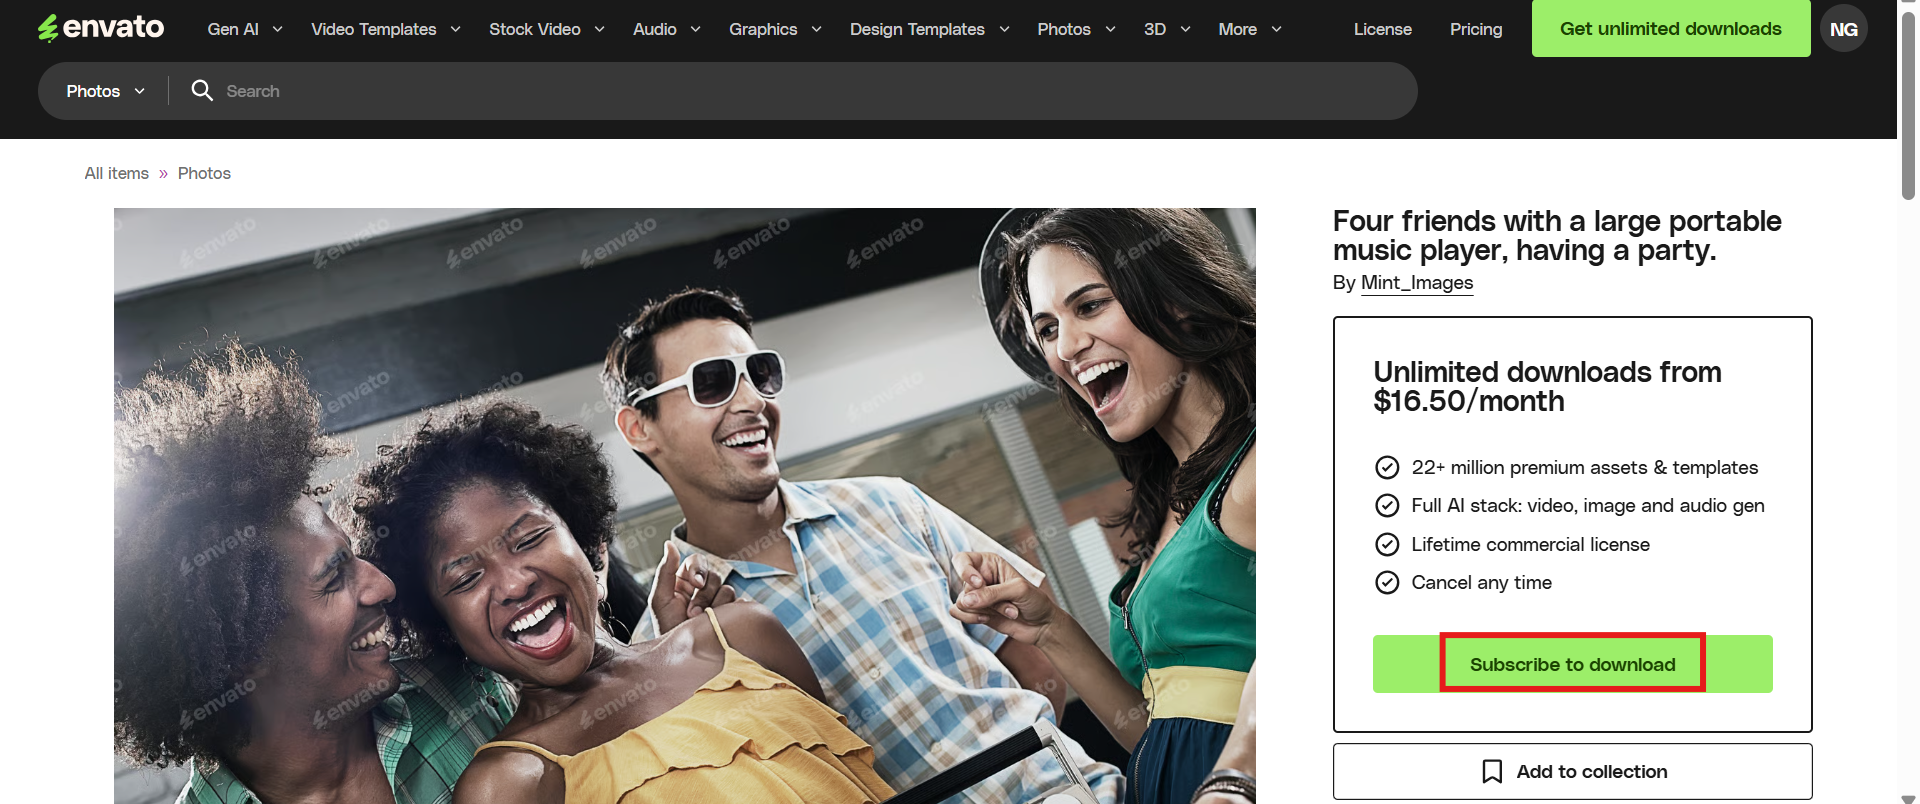
Task: Open the Pricing page
Action: (x=1476, y=29)
